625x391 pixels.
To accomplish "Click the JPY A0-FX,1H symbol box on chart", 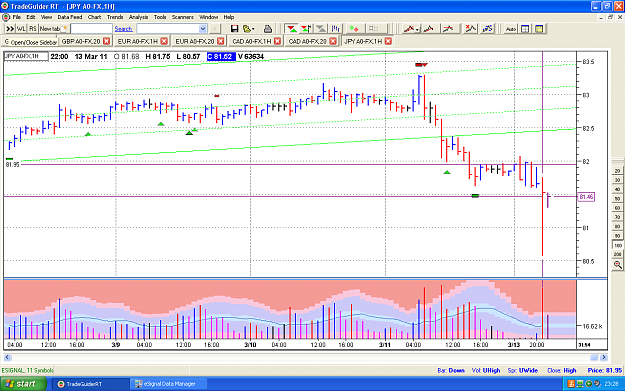I will 26,56.
